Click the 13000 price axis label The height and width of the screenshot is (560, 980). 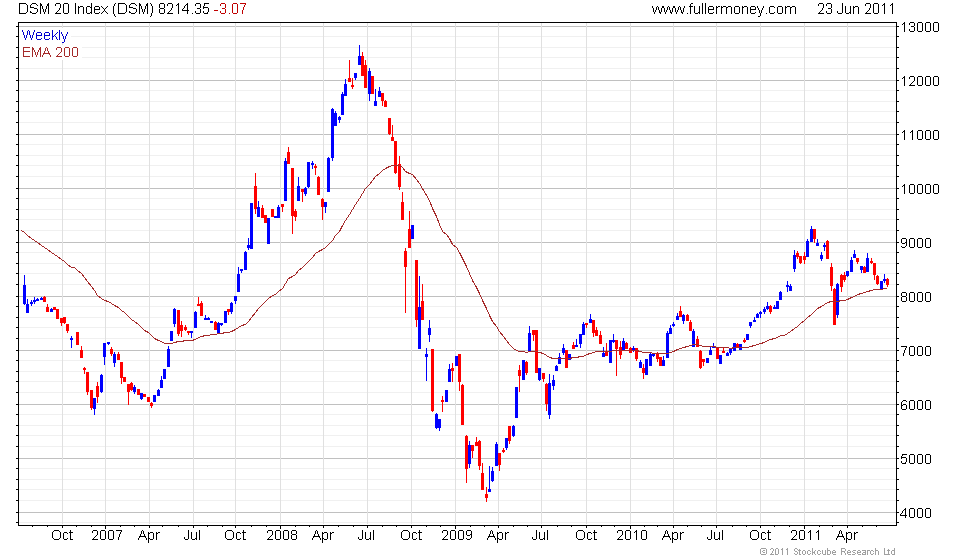coord(919,27)
